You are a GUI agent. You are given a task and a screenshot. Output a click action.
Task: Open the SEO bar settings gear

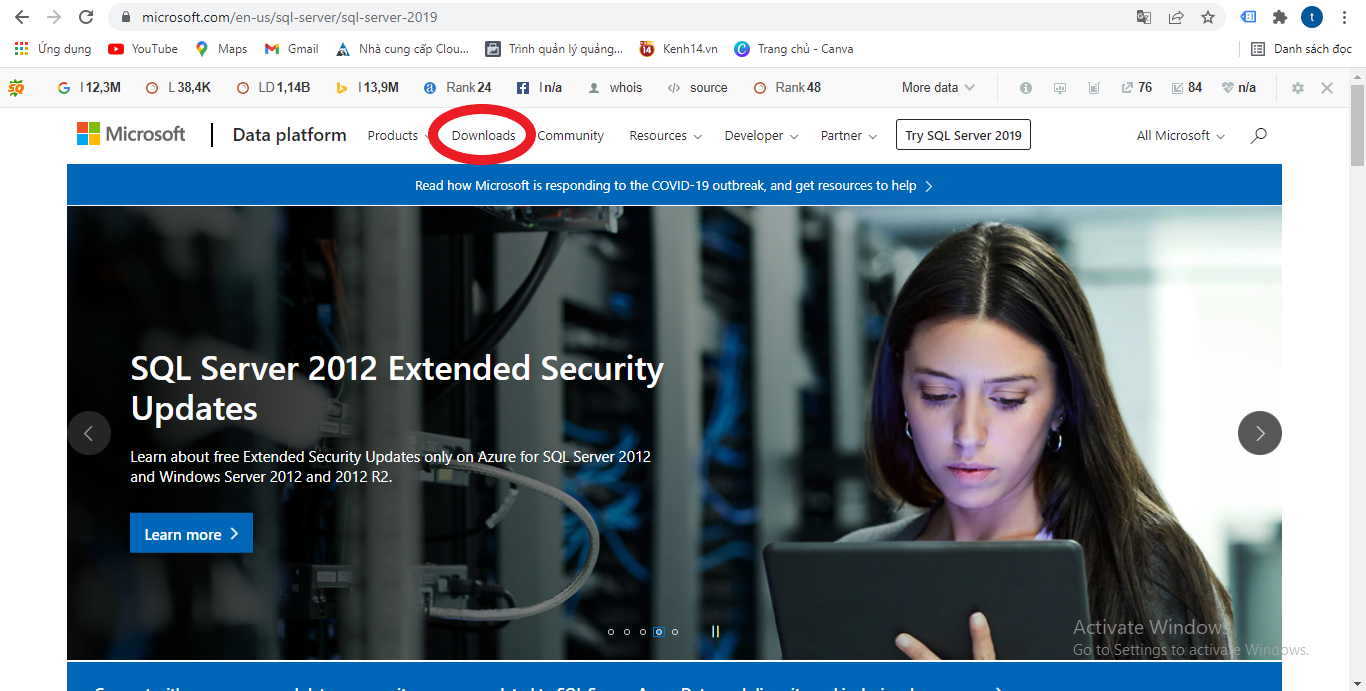(x=1298, y=88)
